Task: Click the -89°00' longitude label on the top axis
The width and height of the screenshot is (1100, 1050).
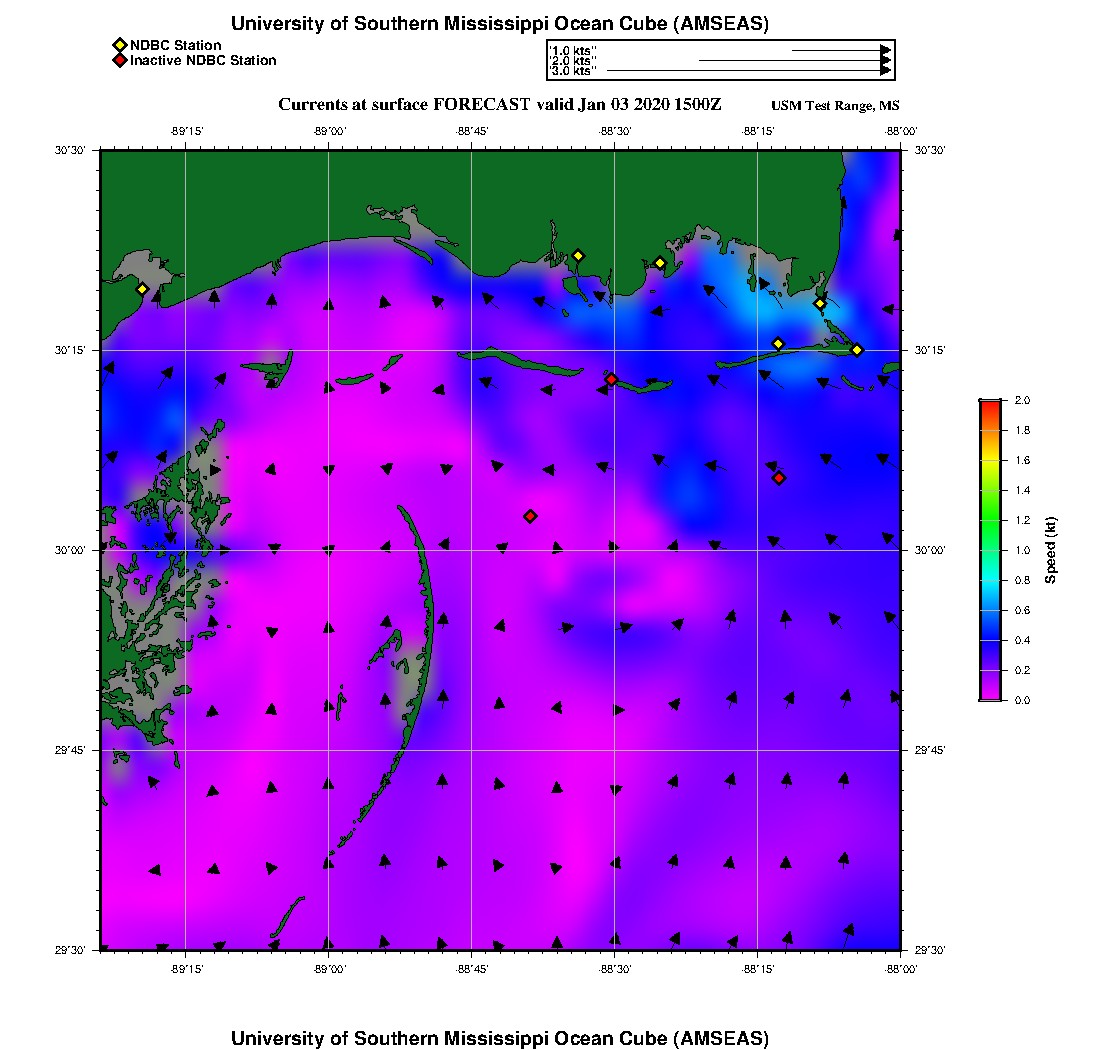Action: (x=328, y=131)
